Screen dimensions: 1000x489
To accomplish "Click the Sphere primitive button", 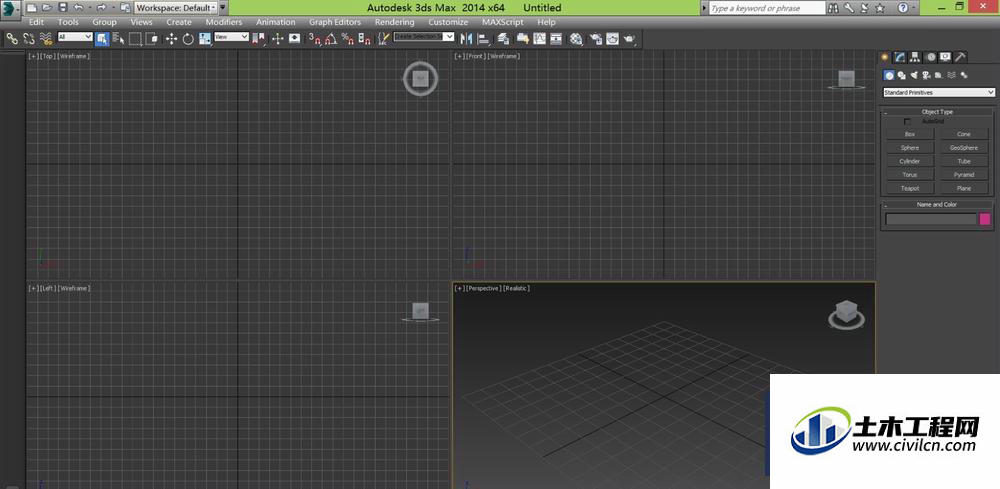I will coord(910,147).
